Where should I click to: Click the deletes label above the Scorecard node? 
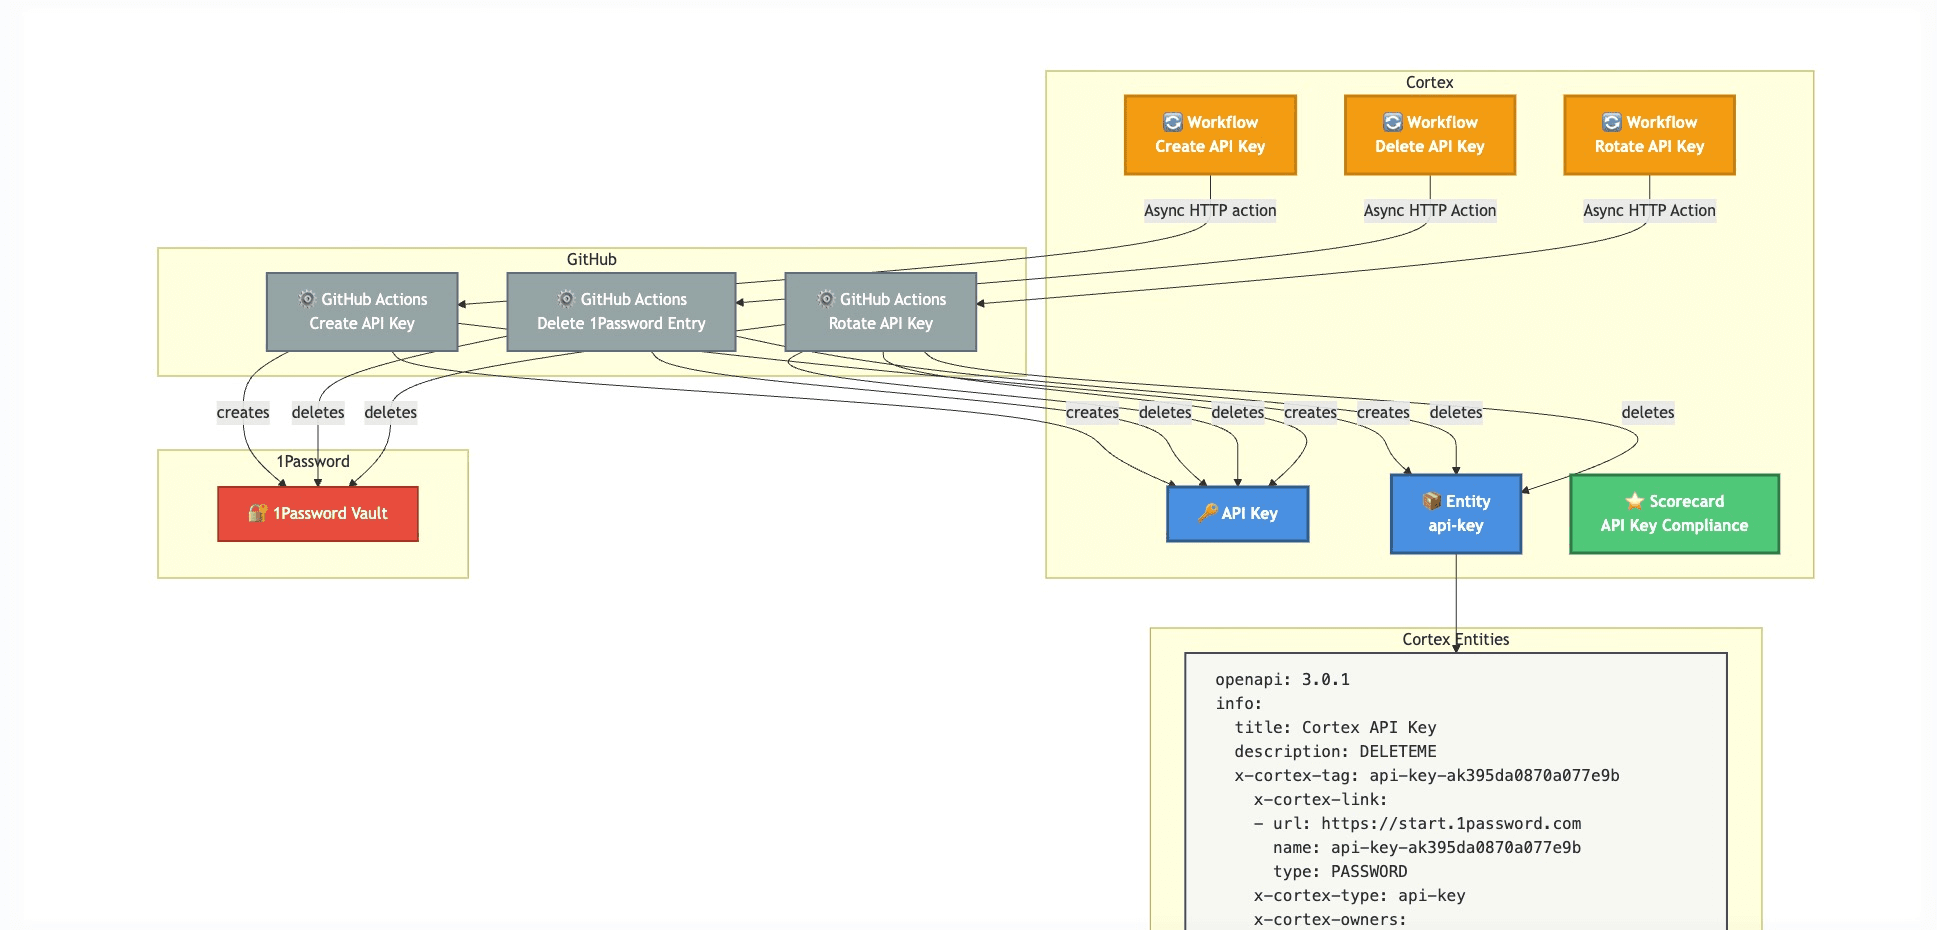1647,412
